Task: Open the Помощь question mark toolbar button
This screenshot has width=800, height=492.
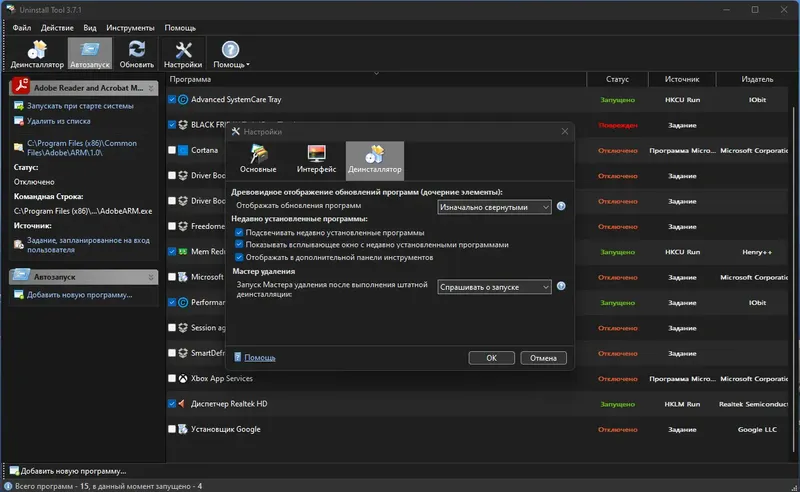Action: pos(231,54)
